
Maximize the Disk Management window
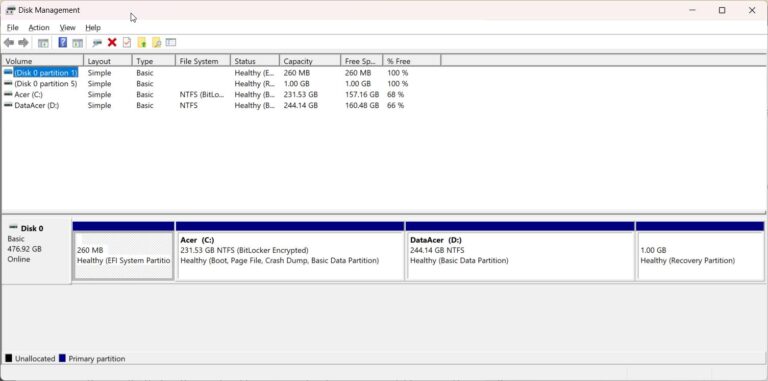click(x=722, y=10)
